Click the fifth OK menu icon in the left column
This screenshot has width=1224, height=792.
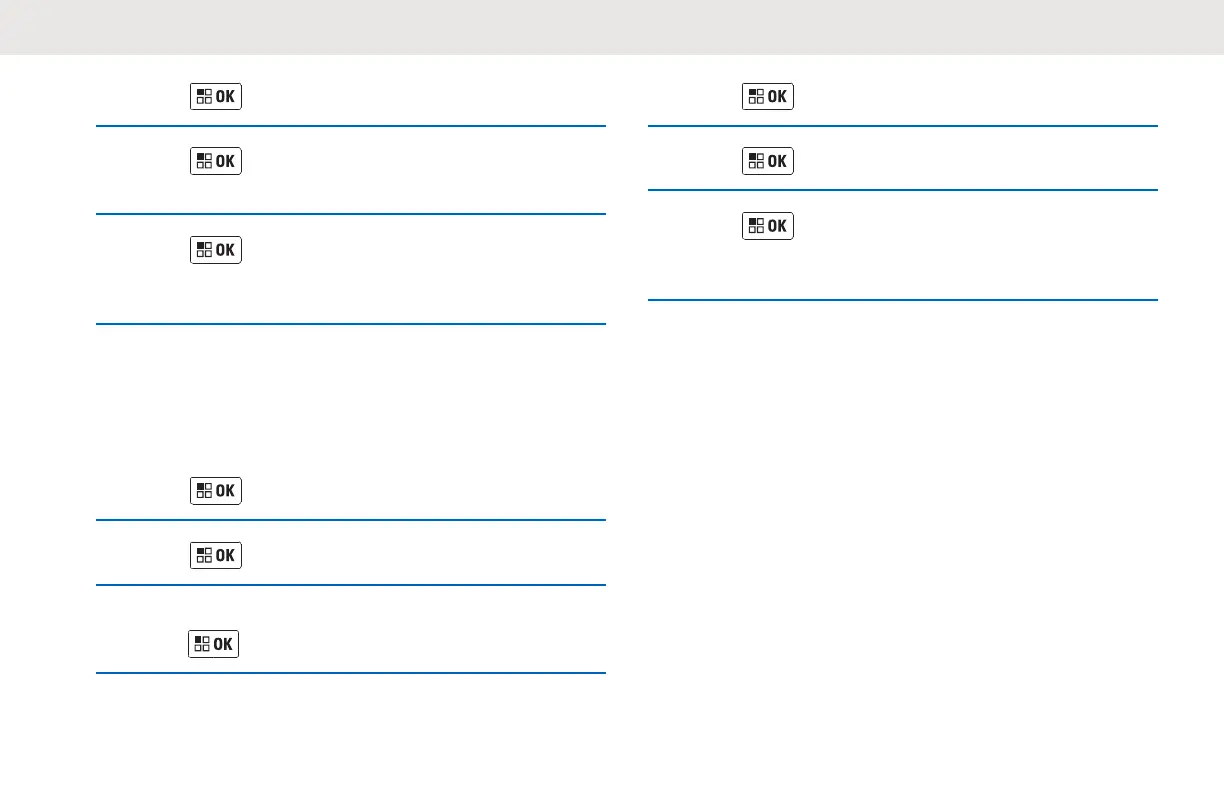point(216,556)
